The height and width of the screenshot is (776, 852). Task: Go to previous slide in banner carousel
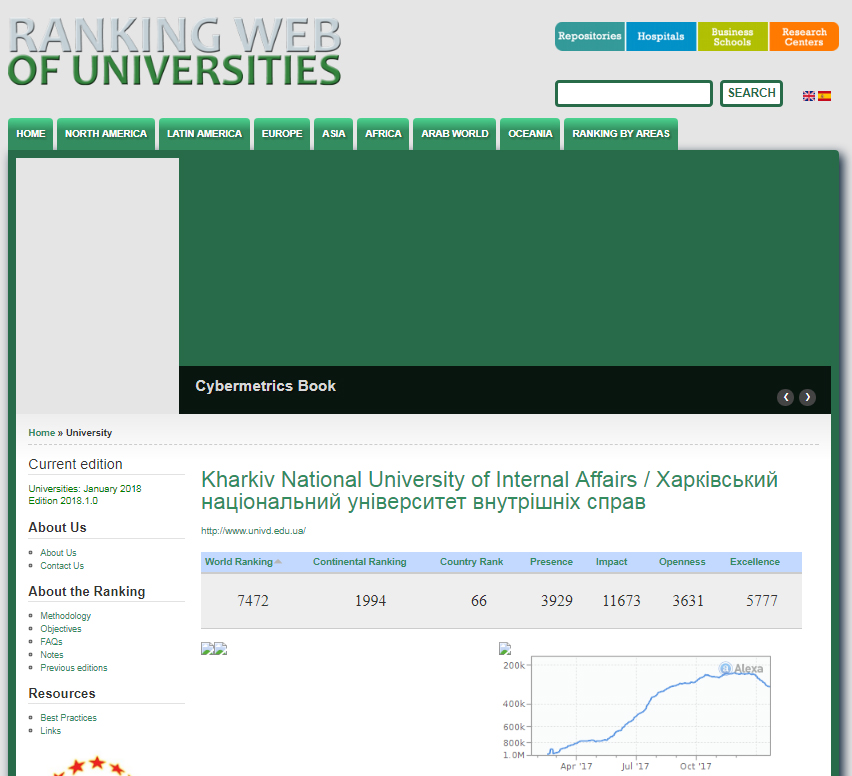[786, 397]
